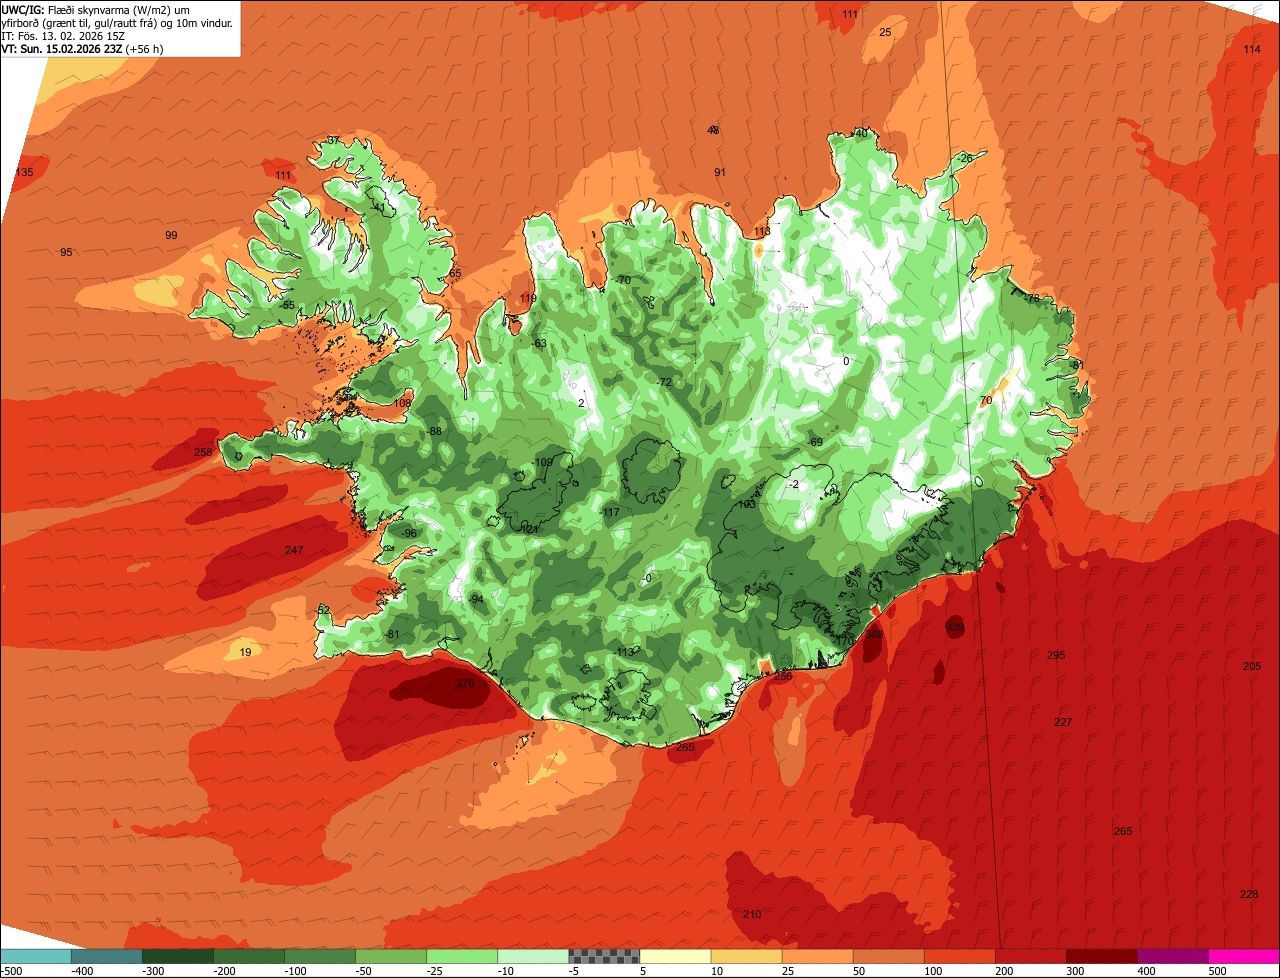Click the map value -72
The height and width of the screenshot is (978, 1280).
click(663, 383)
